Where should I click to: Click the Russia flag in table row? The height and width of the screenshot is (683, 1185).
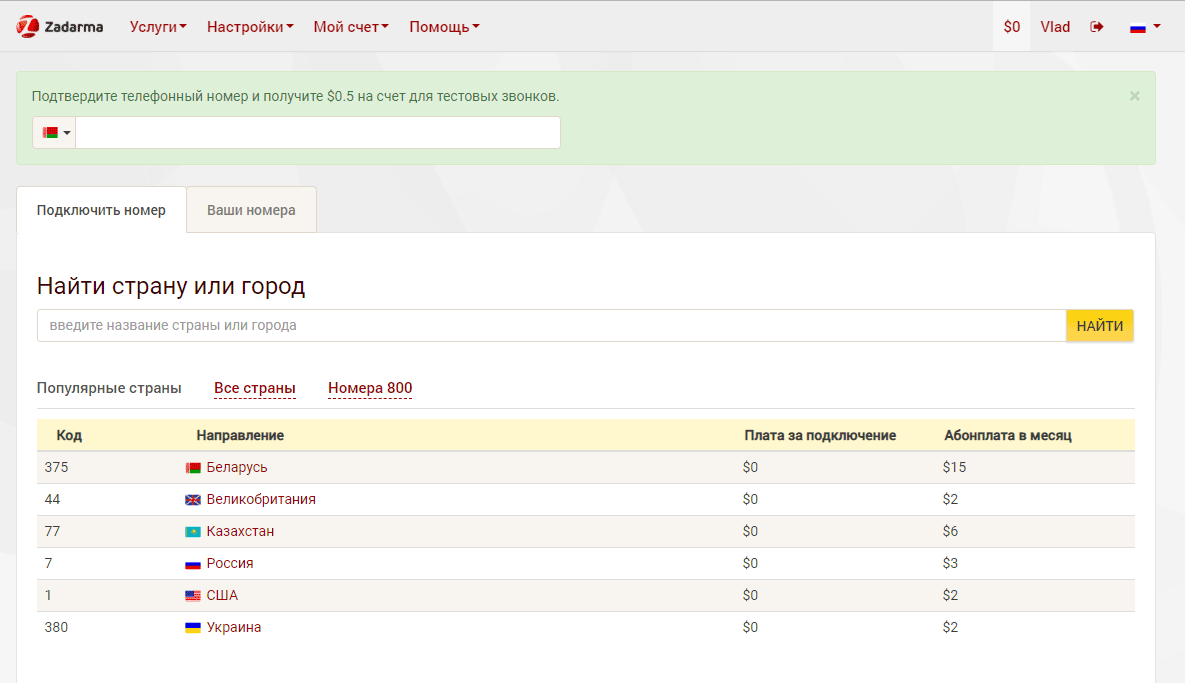coord(193,564)
